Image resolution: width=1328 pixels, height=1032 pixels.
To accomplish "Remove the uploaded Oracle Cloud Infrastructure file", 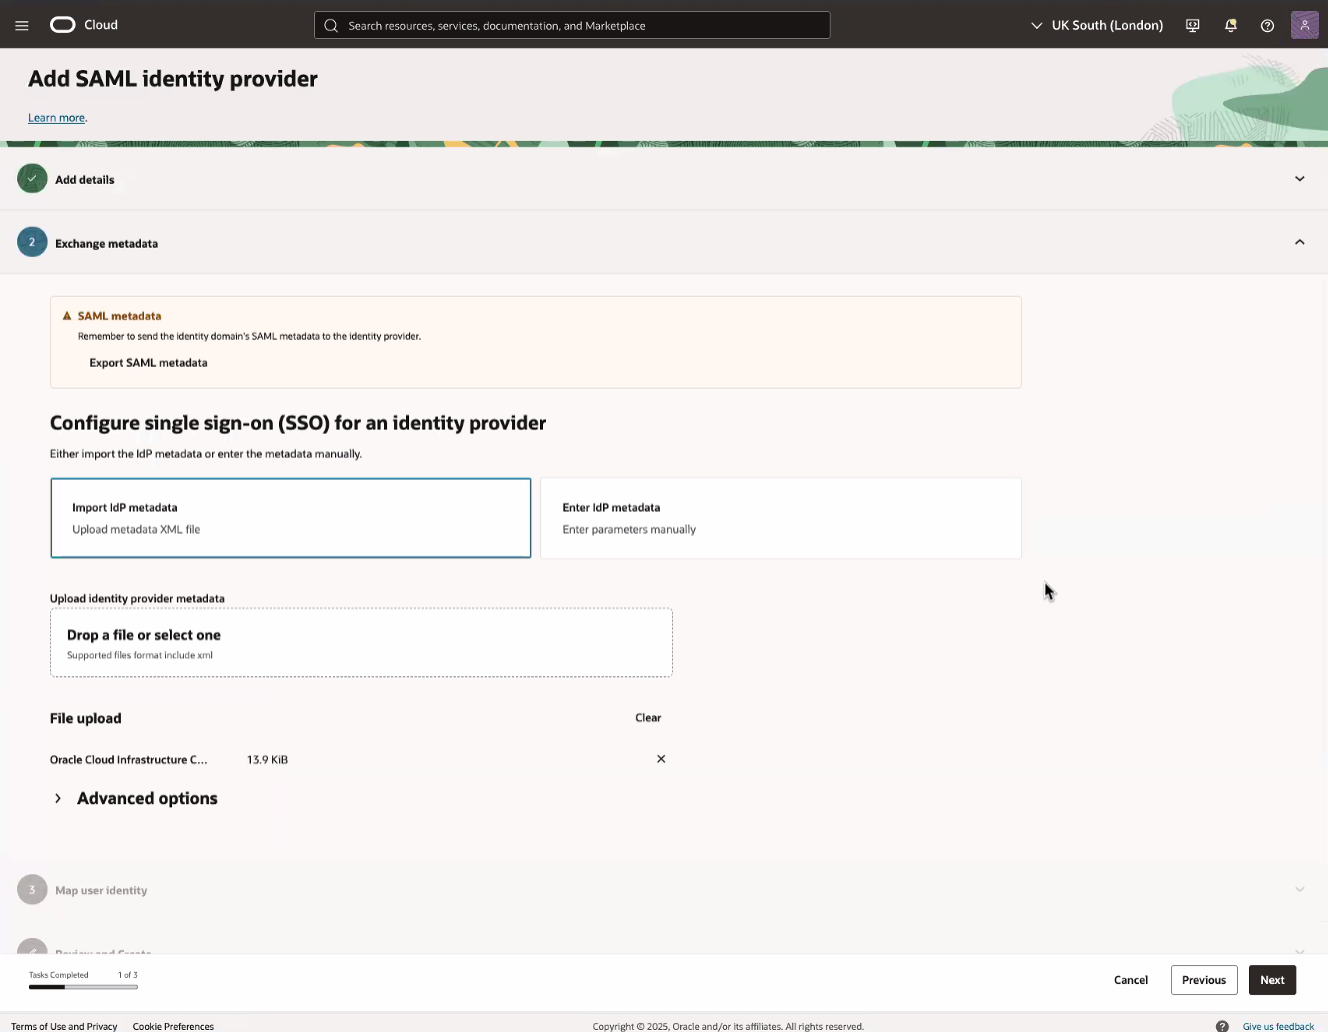I will coord(661,759).
